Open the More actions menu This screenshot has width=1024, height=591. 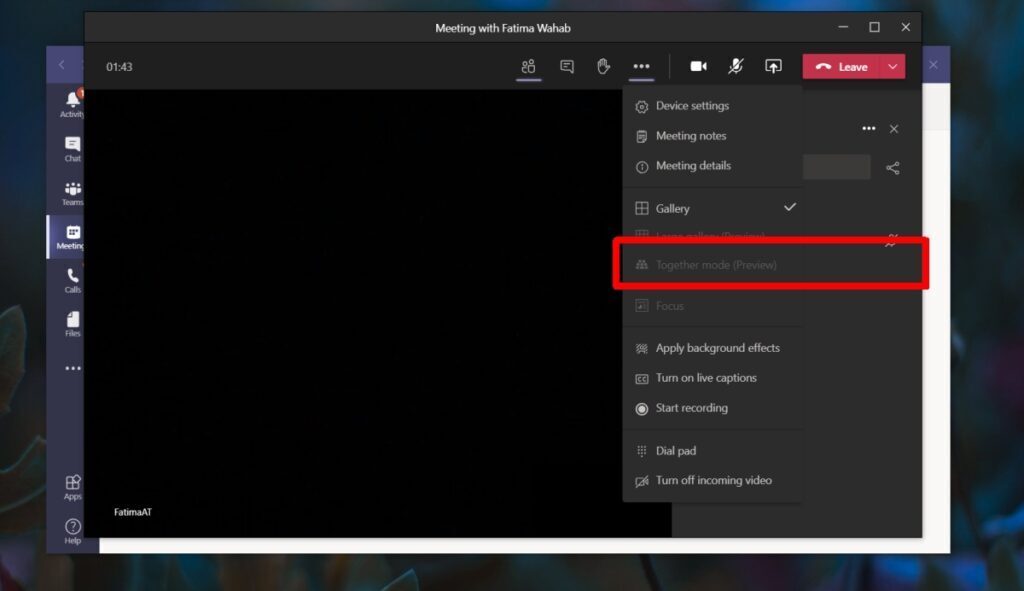point(640,66)
